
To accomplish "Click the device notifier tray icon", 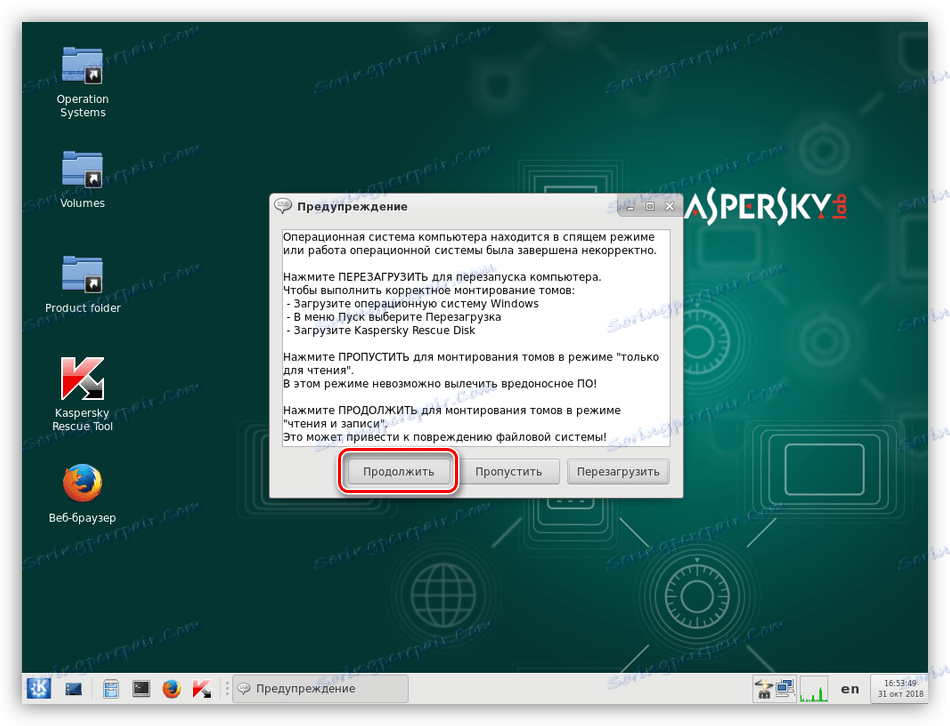I will [x=763, y=689].
